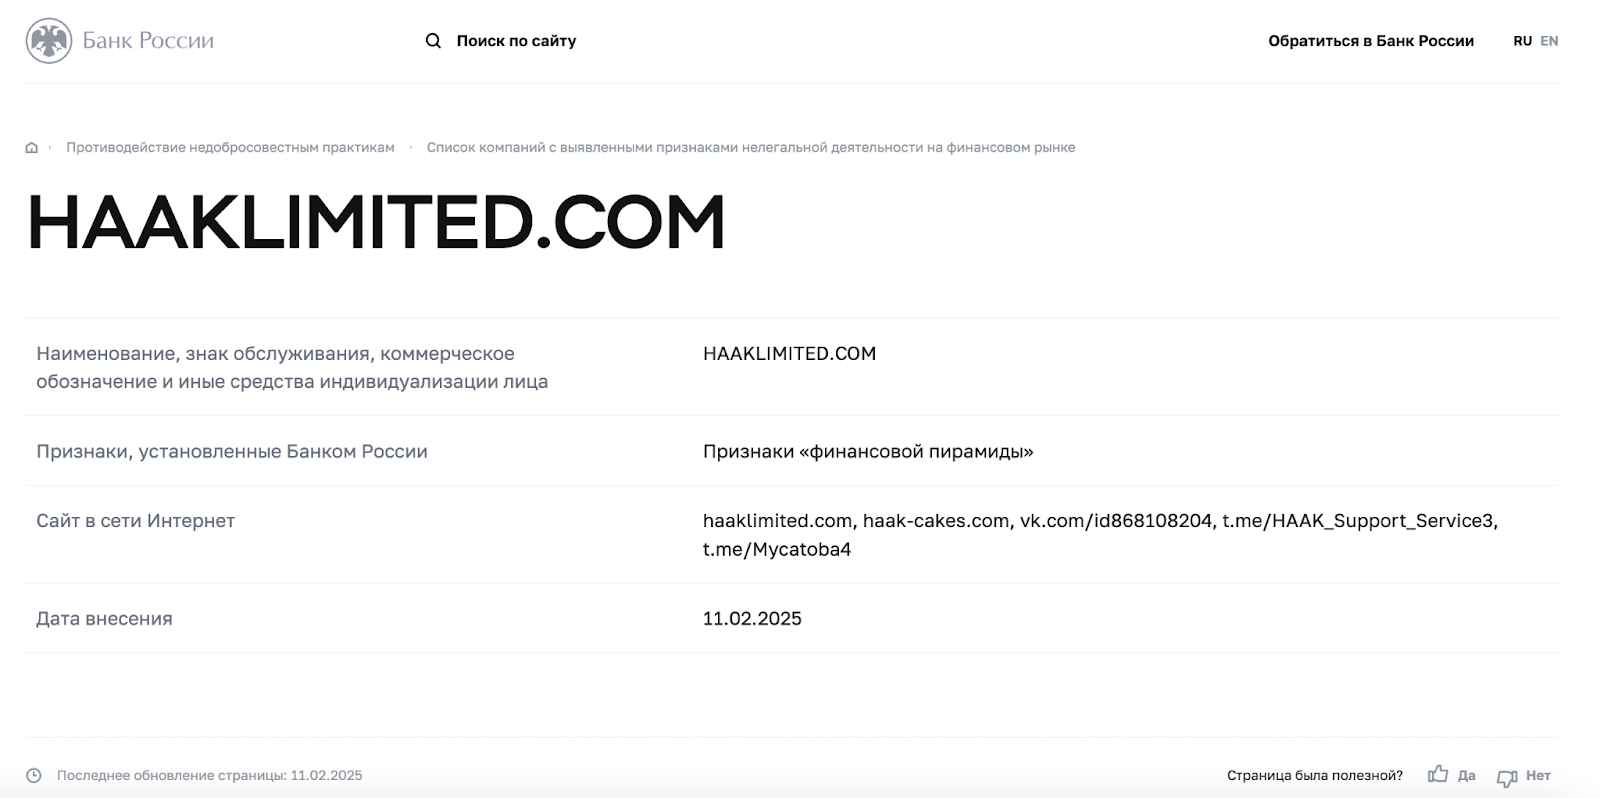Go to home via breadcrumb house icon
Image resolution: width=1600 pixels, height=798 pixels.
tap(32, 148)
